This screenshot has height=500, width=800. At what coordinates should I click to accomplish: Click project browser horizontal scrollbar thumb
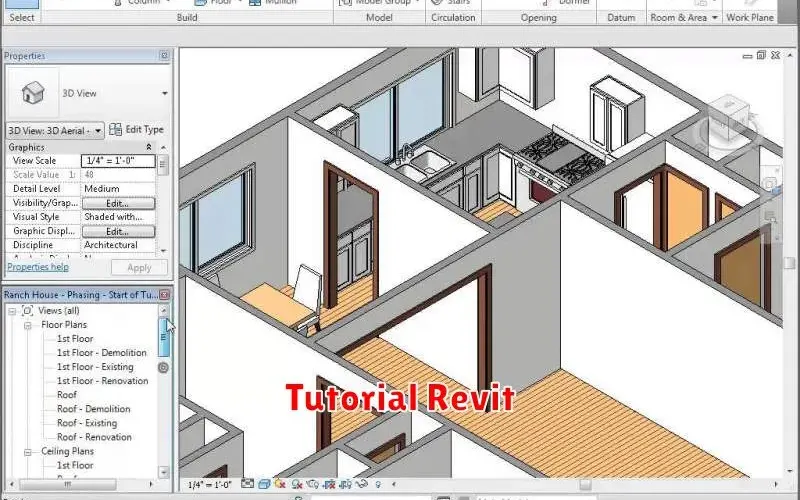[67, 484]
